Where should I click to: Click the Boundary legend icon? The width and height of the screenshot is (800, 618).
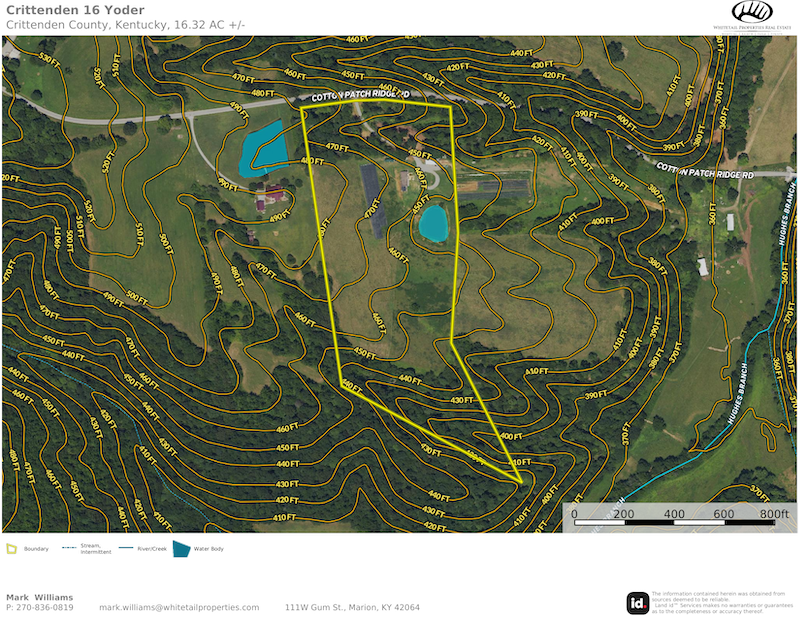11,549
